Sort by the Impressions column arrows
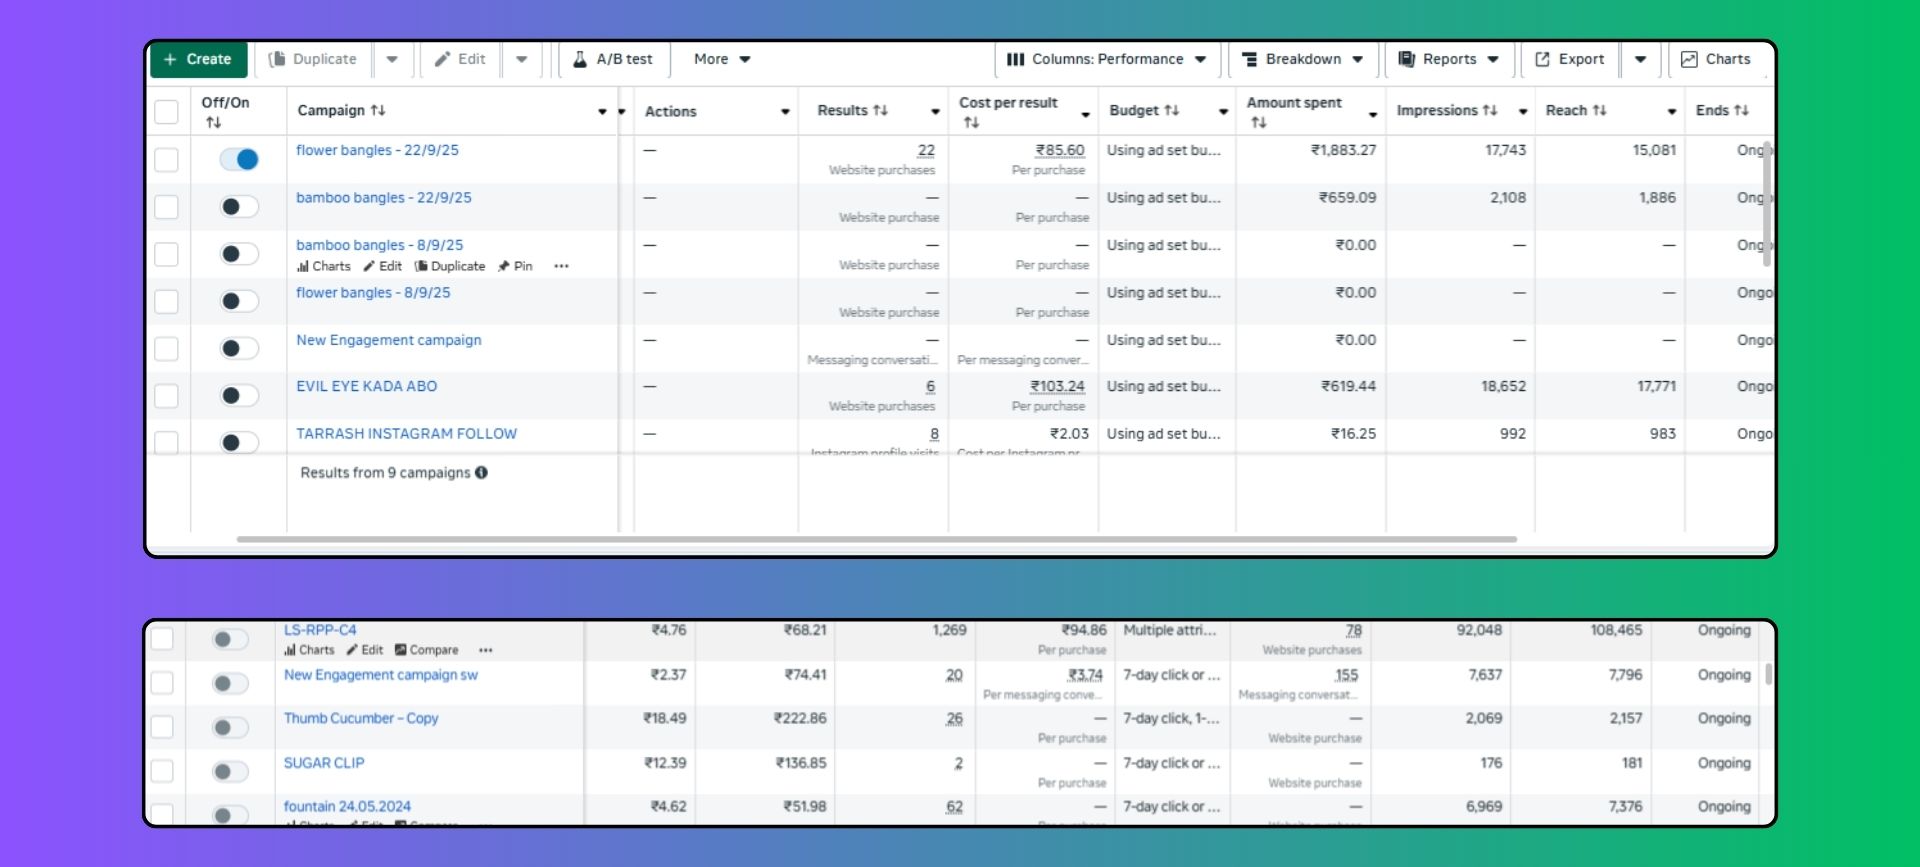The height and width of the screenshot is (867, 1920). click(1490, 111)
